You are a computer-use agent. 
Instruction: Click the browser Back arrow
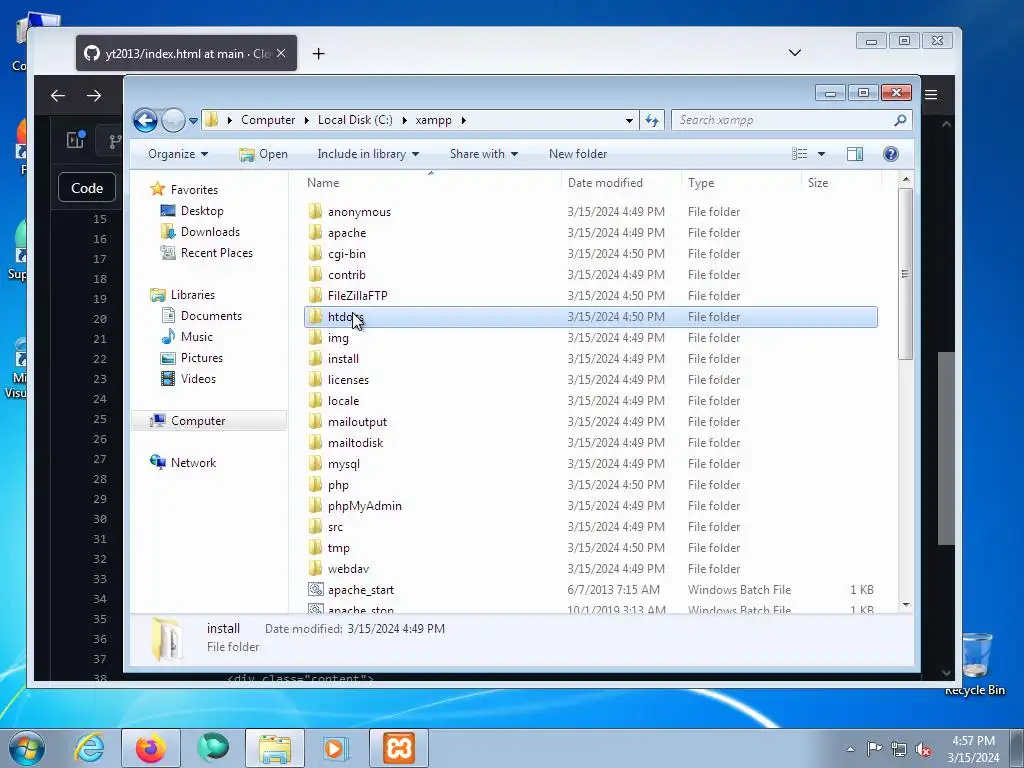click(58, 96)
